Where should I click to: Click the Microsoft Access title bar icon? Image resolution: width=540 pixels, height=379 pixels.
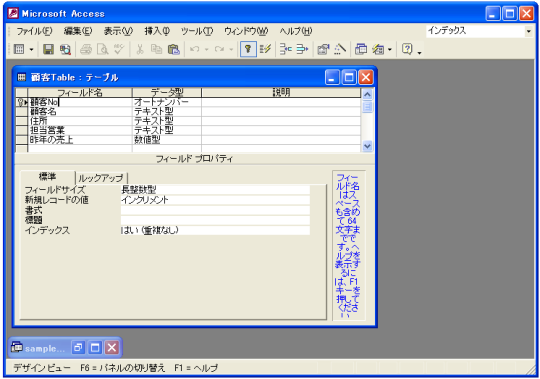tap(13, 13)
